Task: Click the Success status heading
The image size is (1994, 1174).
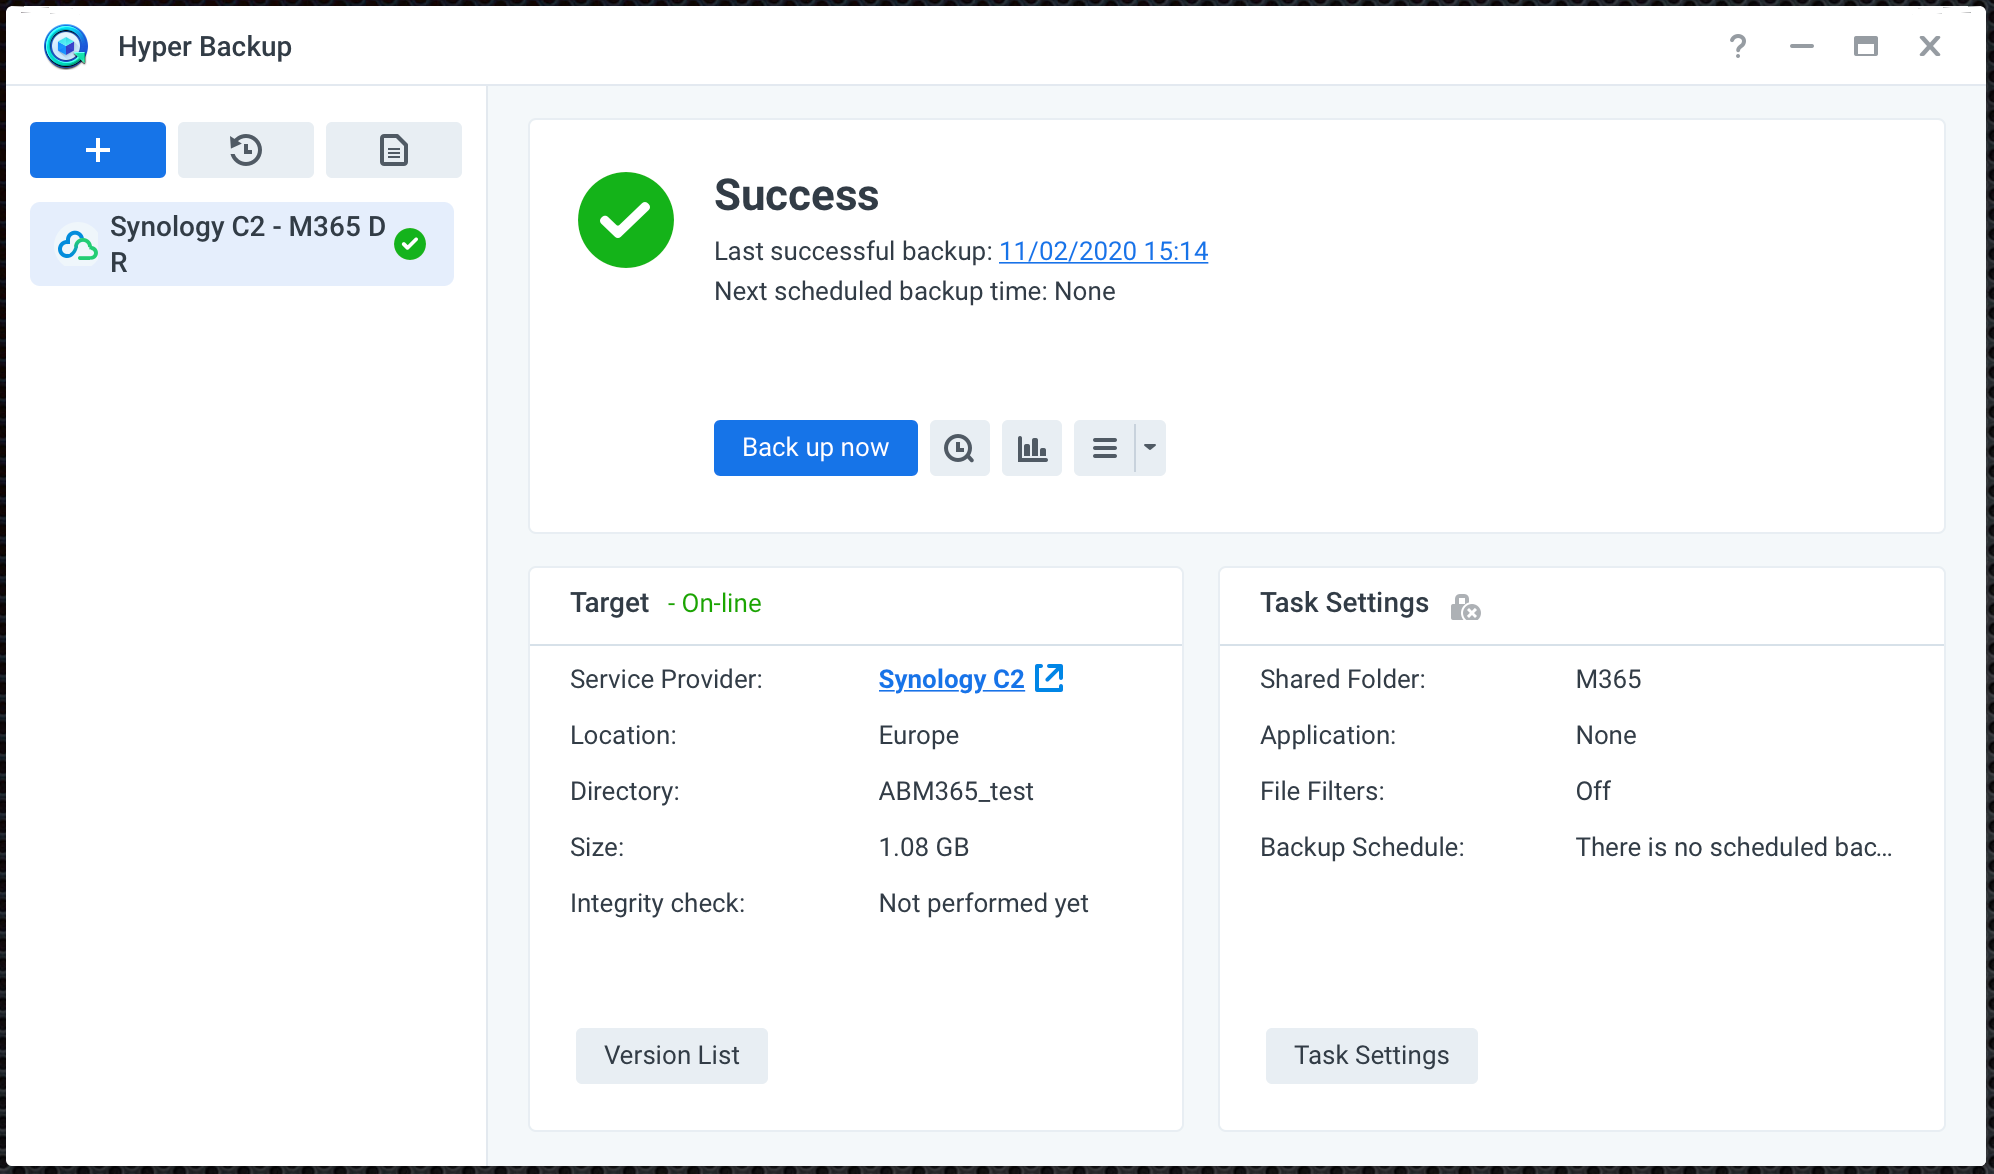Action: coord(796,195)
